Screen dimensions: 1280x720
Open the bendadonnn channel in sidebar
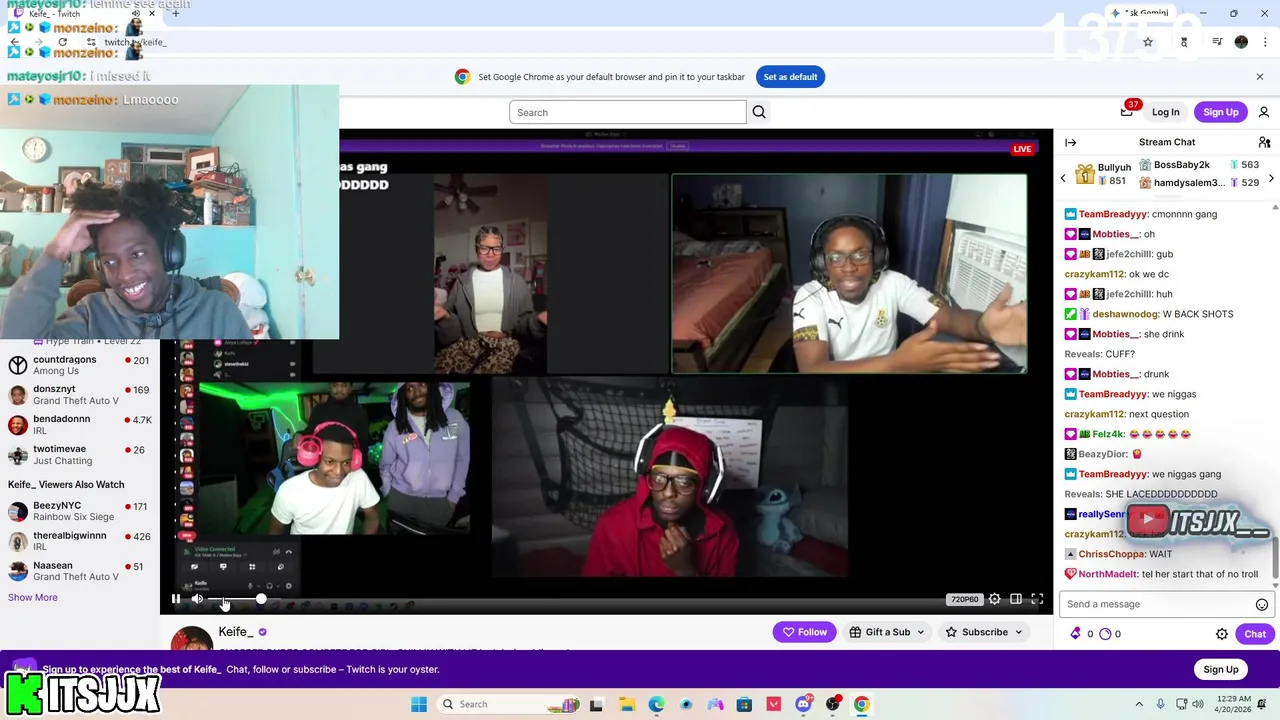tap(80, 425)
